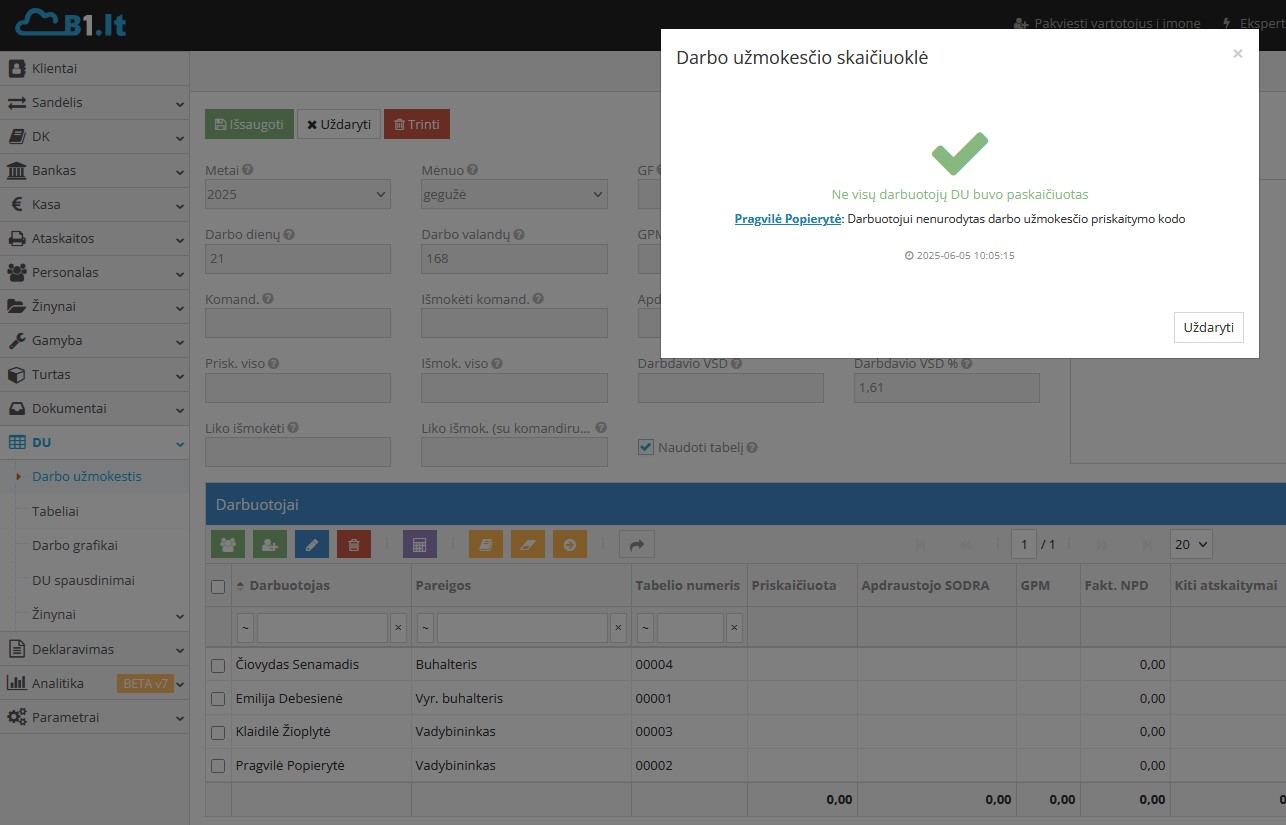Click the Darbuotojas filter input field
The height and width of the screenshot is (825, 1286).
[321, 628]
